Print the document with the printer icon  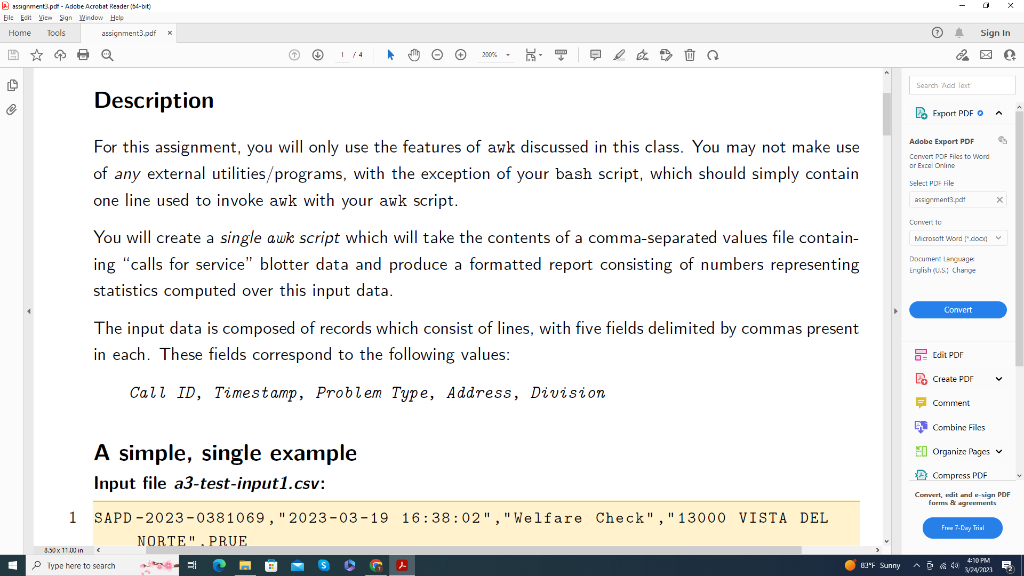(83, 56)
